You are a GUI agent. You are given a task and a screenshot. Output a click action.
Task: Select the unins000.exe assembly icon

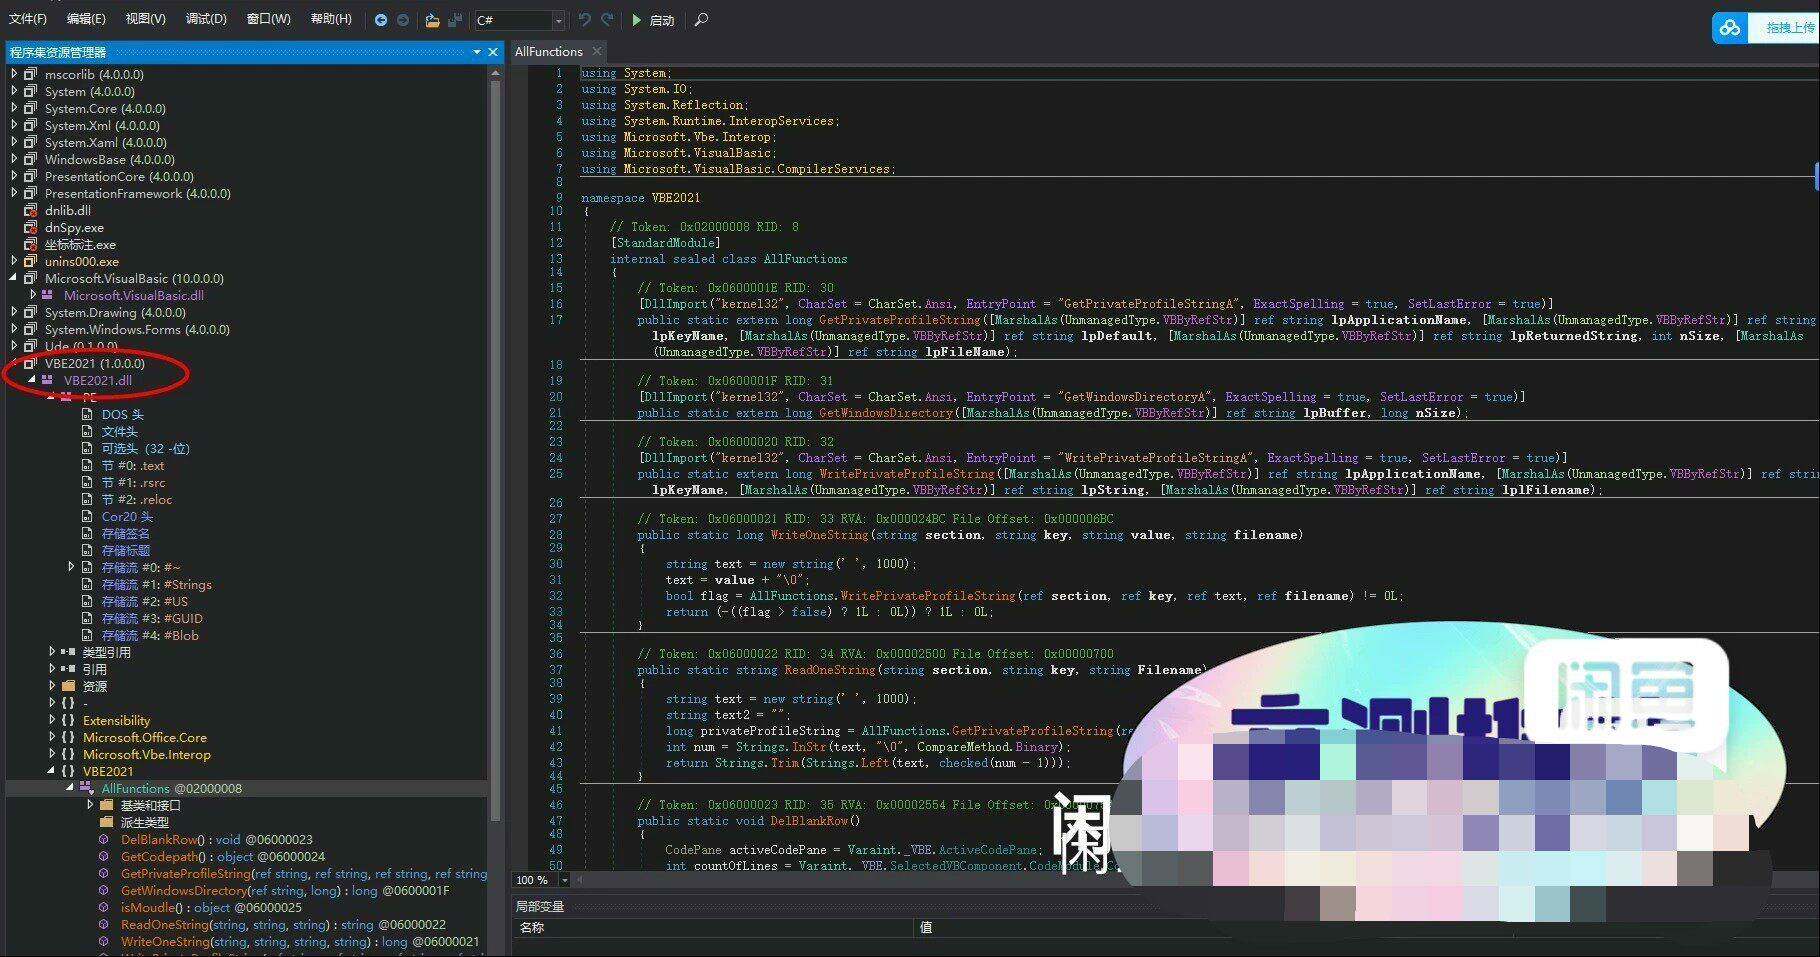(31, 261)
